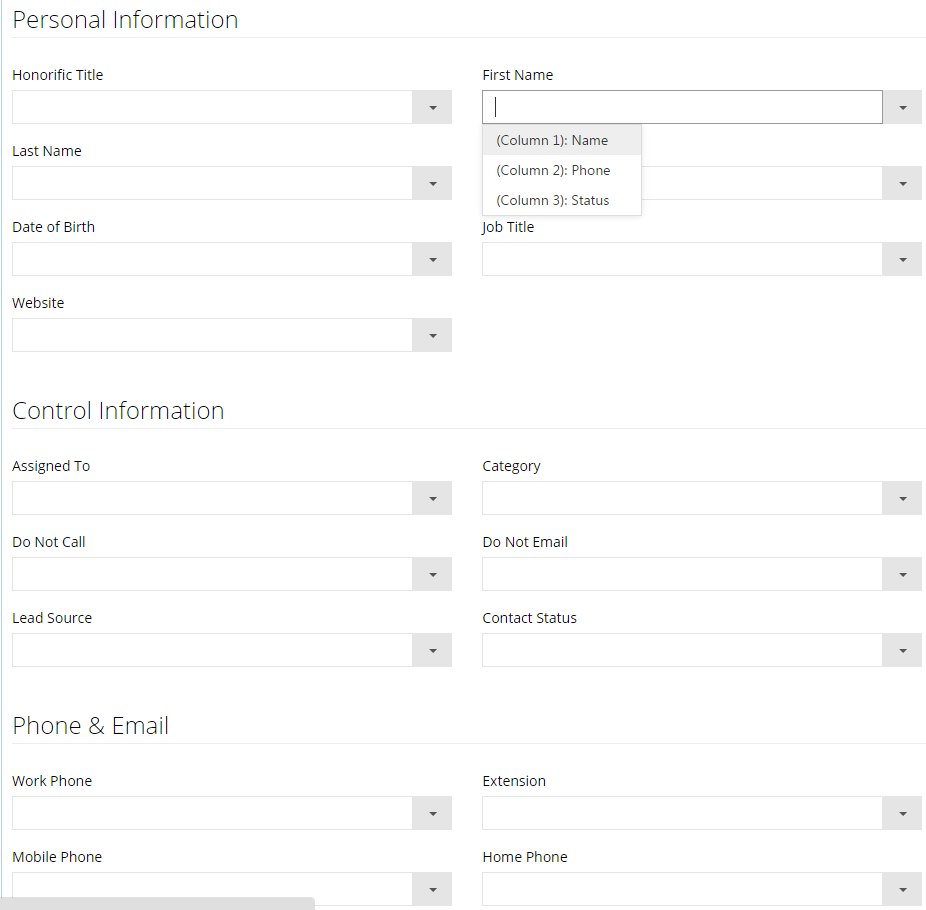Image resolution: width=926 pixels, height=910 pixels.
Task: Focus the Work Phone input field
Action: (212, 813)
